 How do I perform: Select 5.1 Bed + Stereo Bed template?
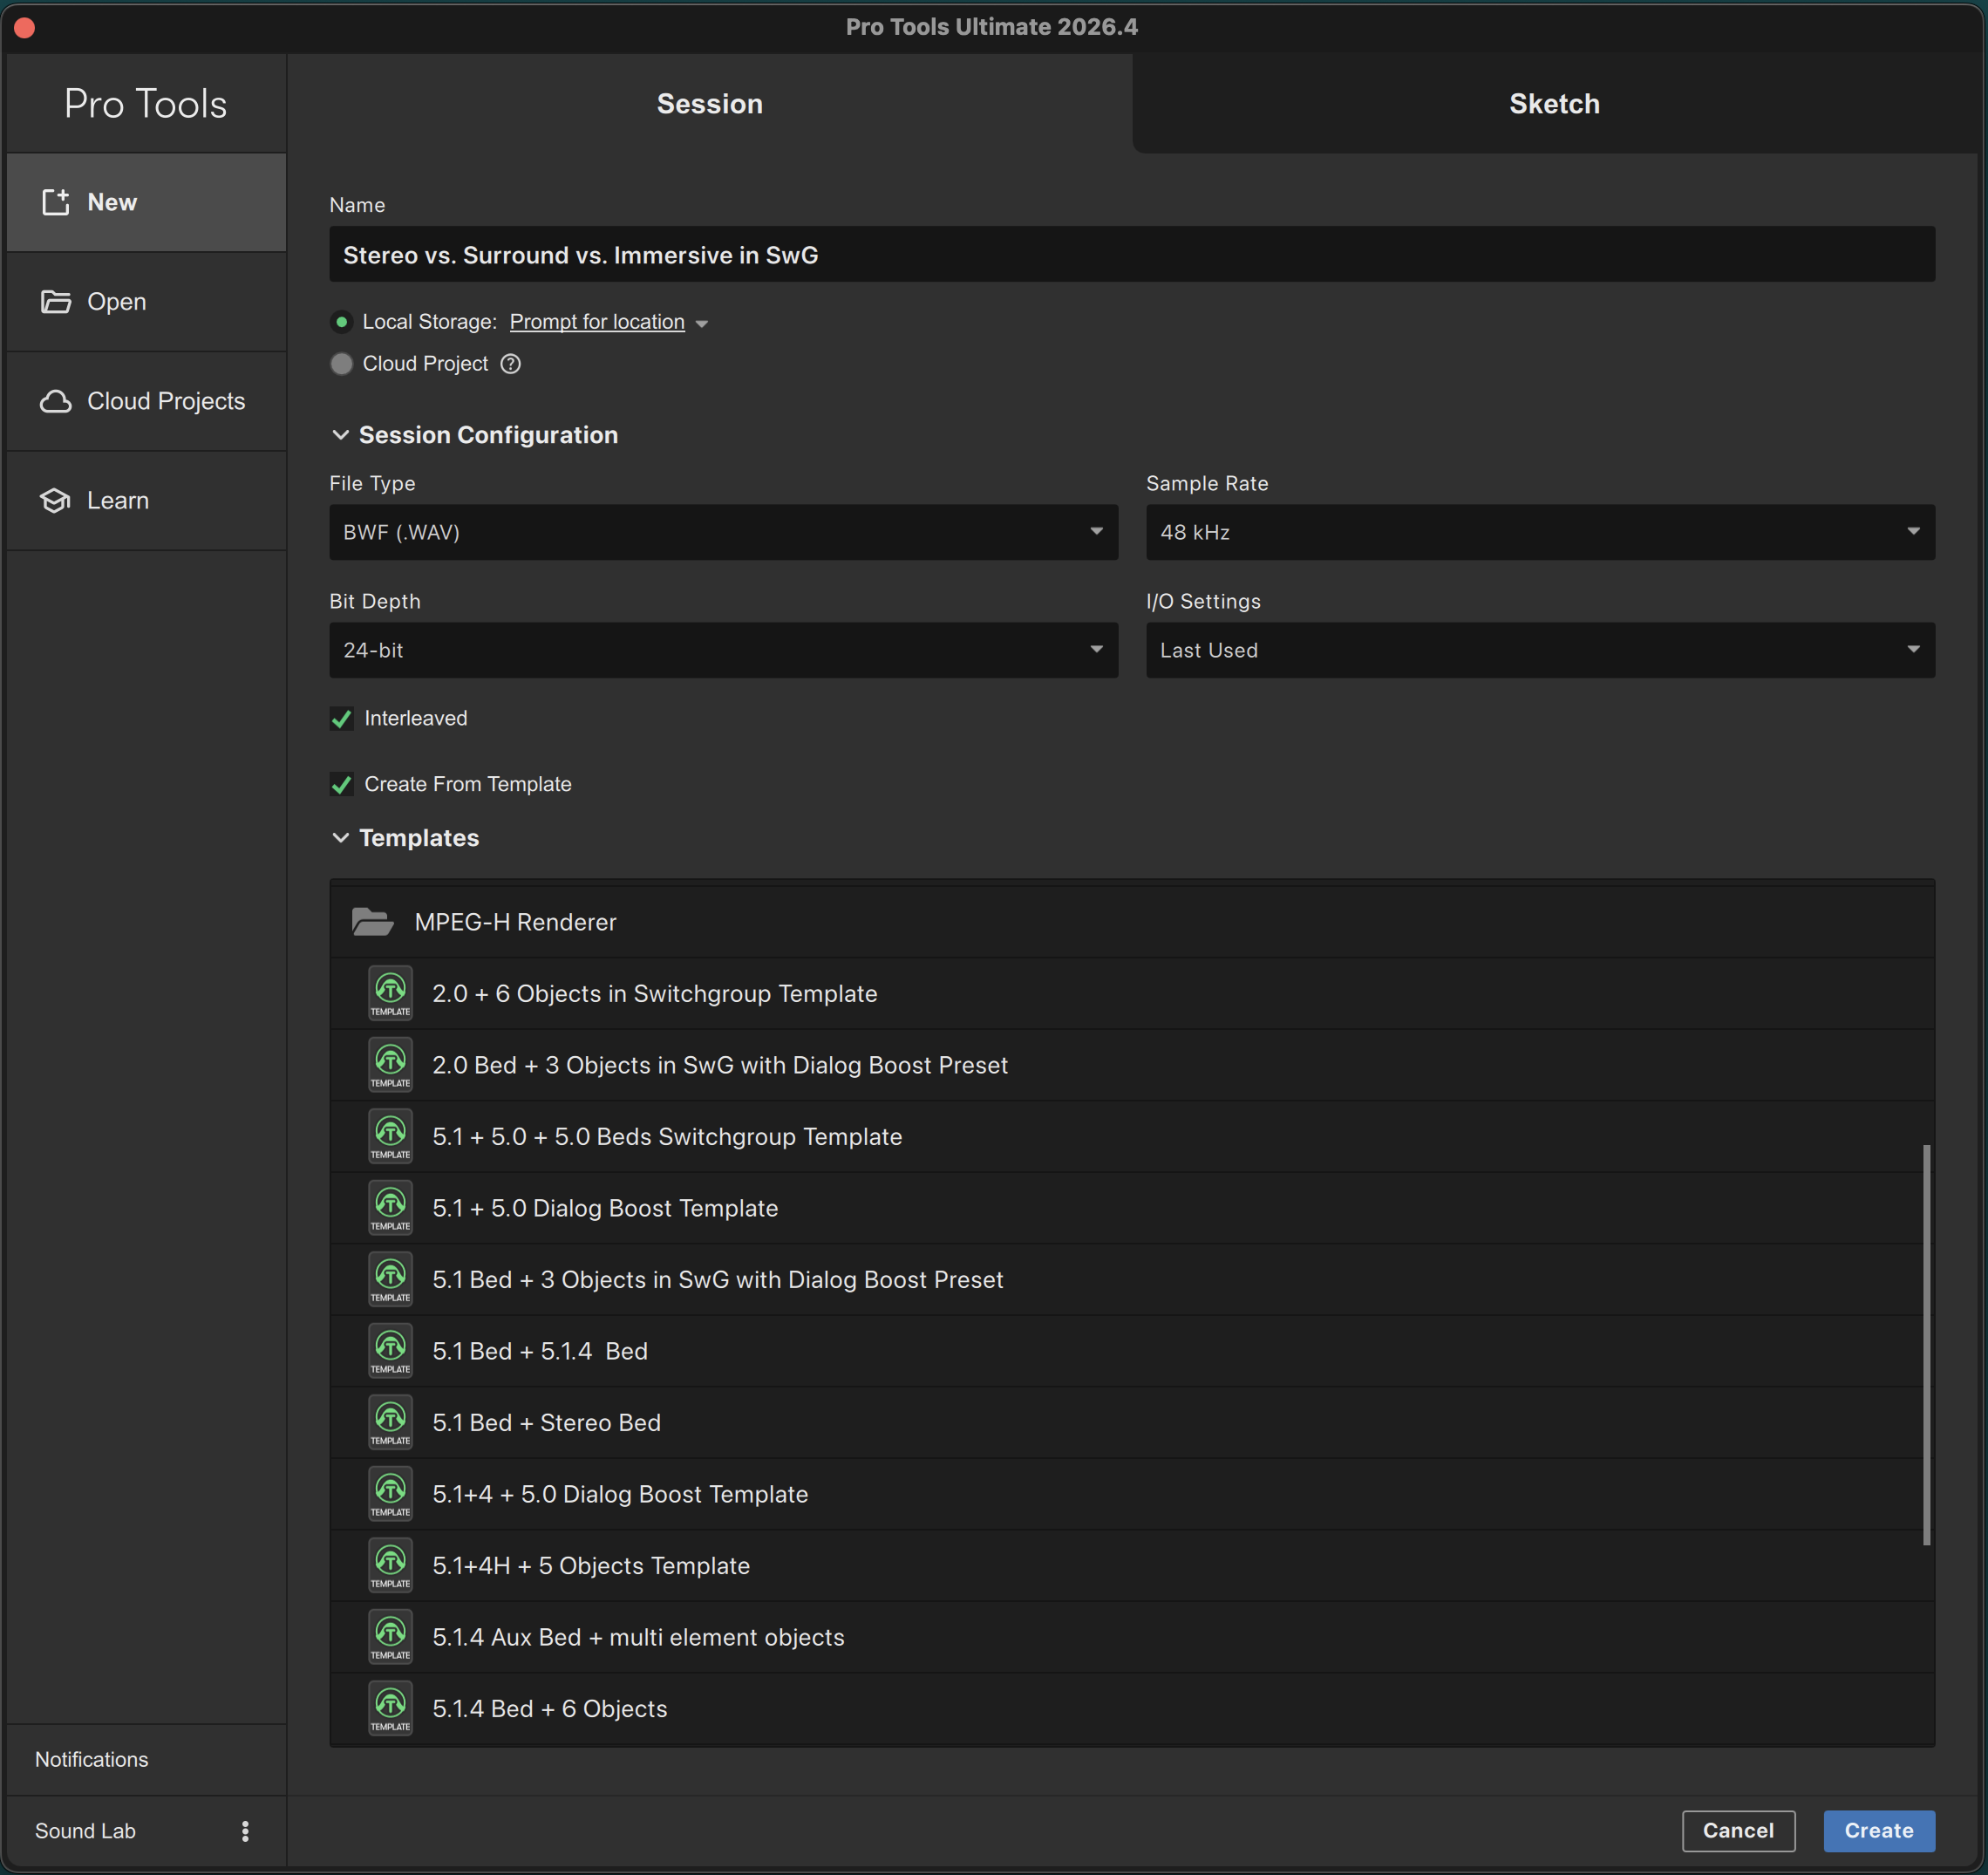click(1132, 1422)
